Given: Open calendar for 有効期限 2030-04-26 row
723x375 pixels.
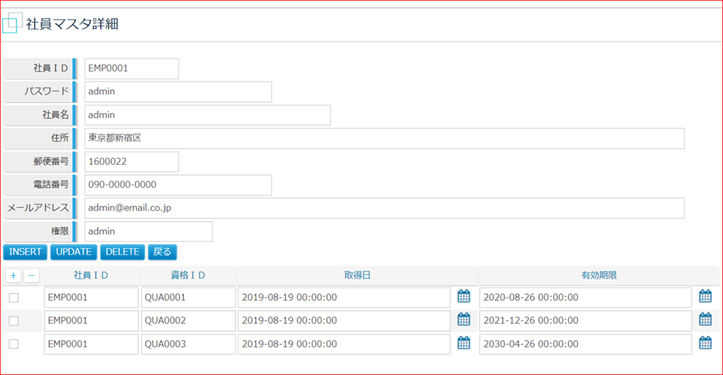Looking at the screenshot, I should click(x=705, y=343).
